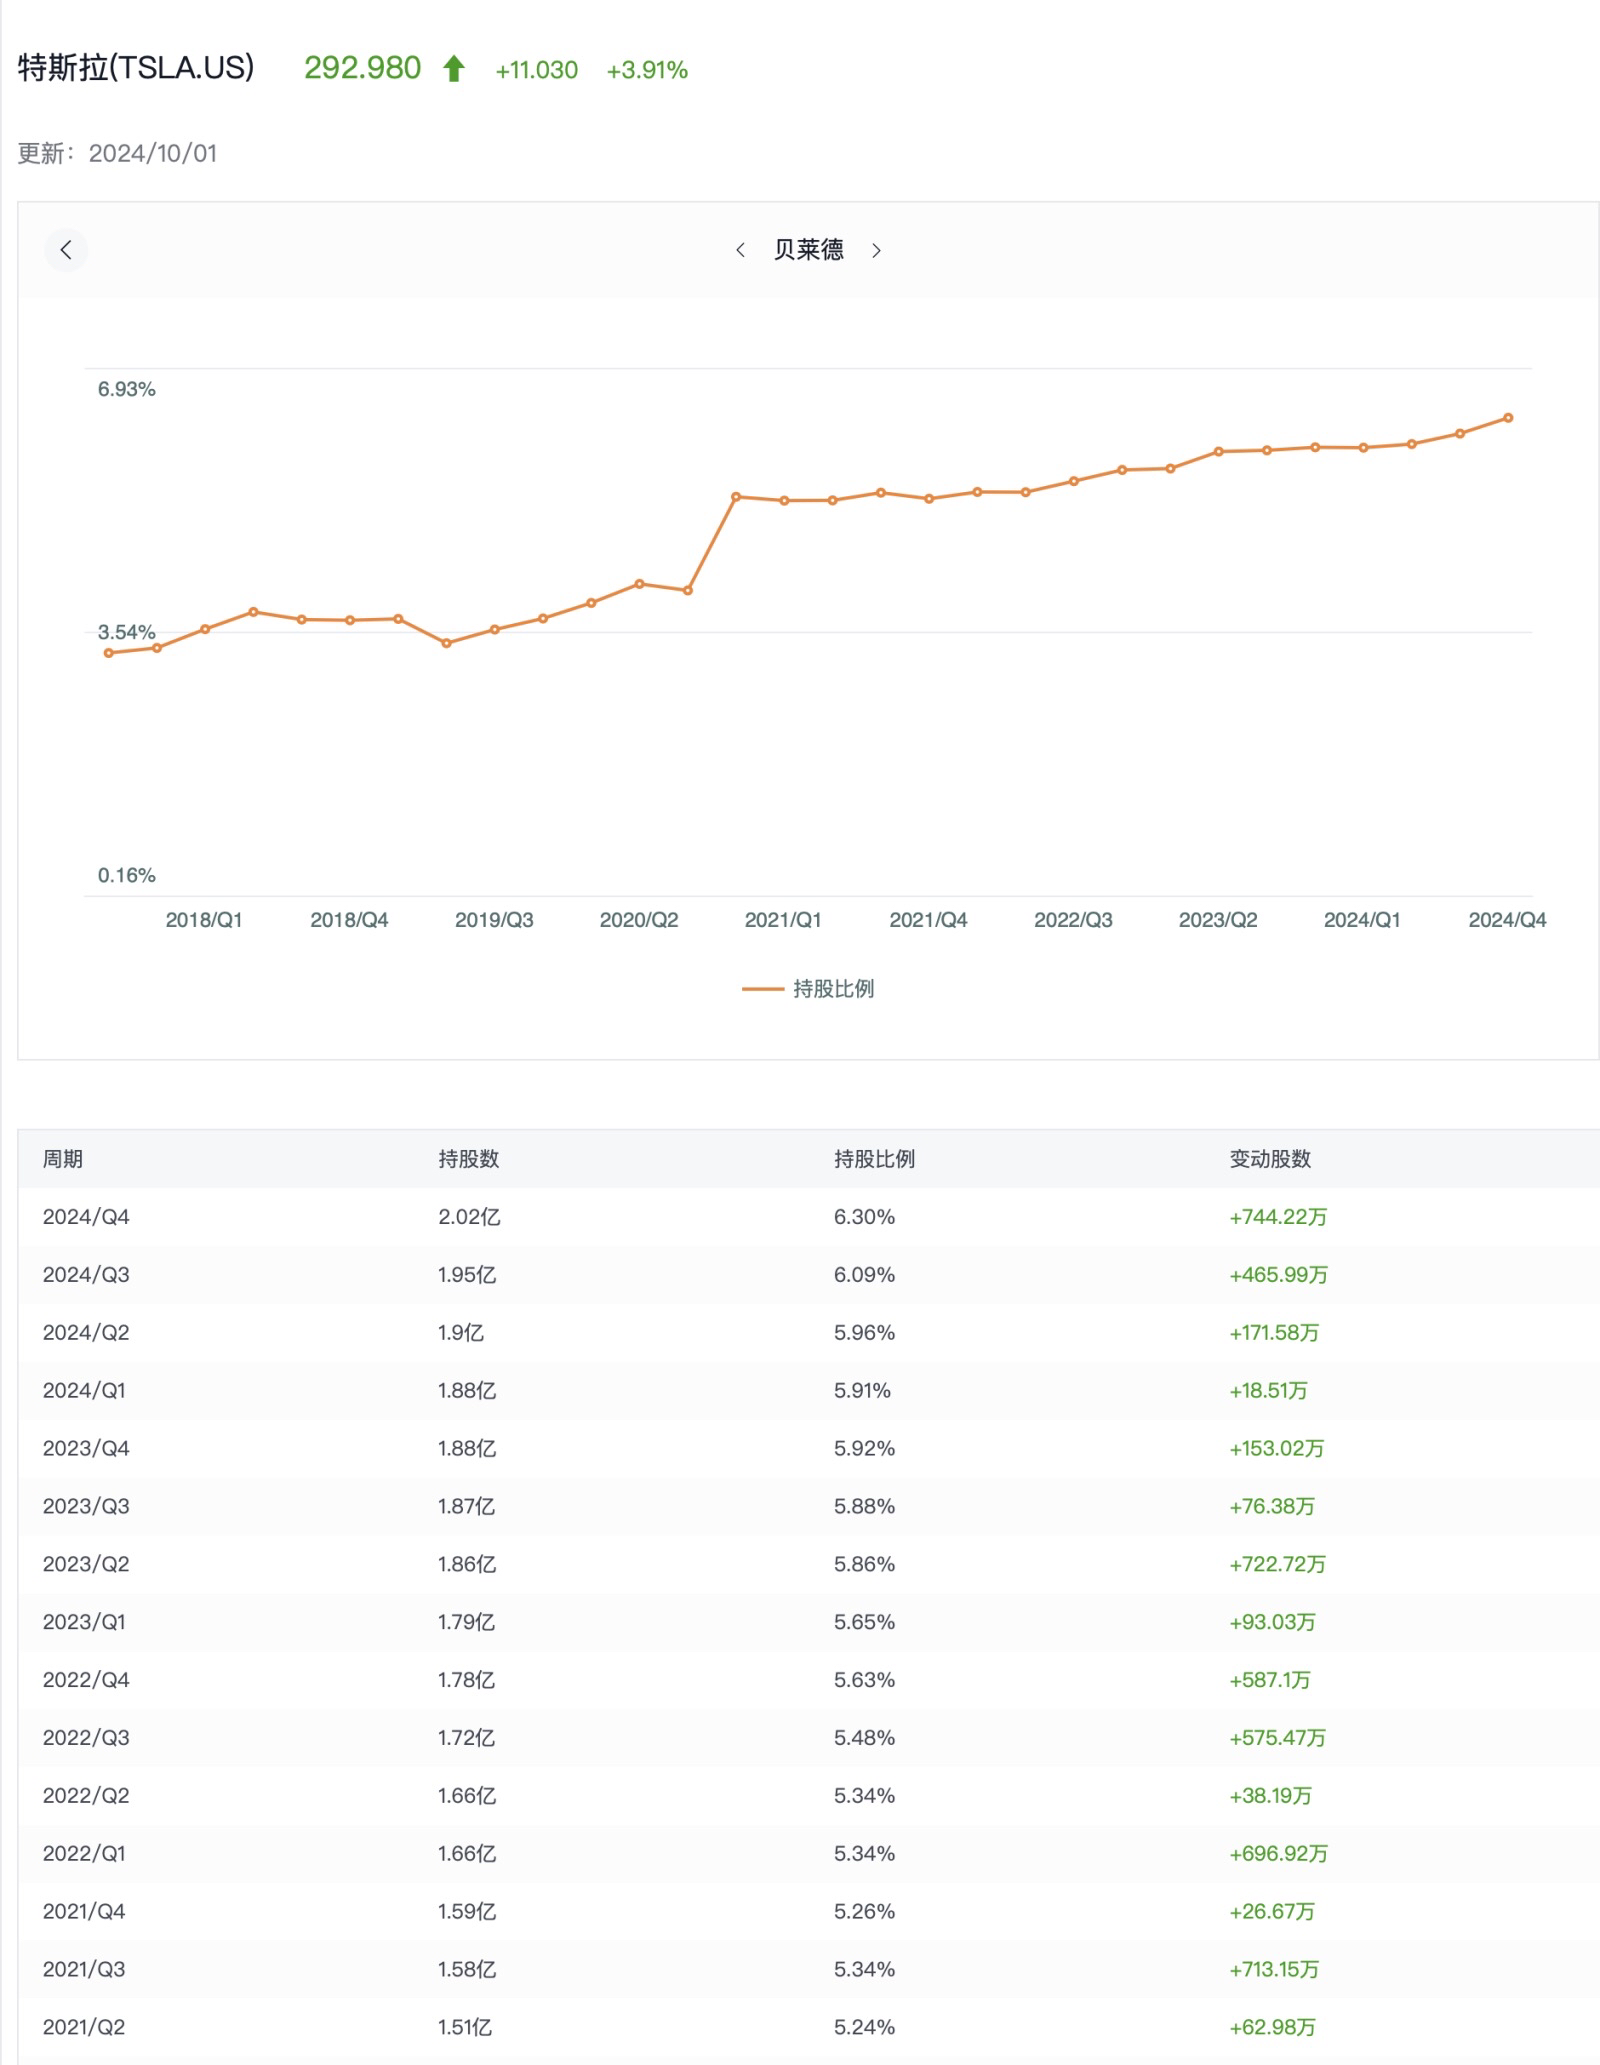Image resolution: width=1600 pixels, height=2065 pixels.
Task: Select the 2023/Q3 period row cell
Action: [86, 1507]
